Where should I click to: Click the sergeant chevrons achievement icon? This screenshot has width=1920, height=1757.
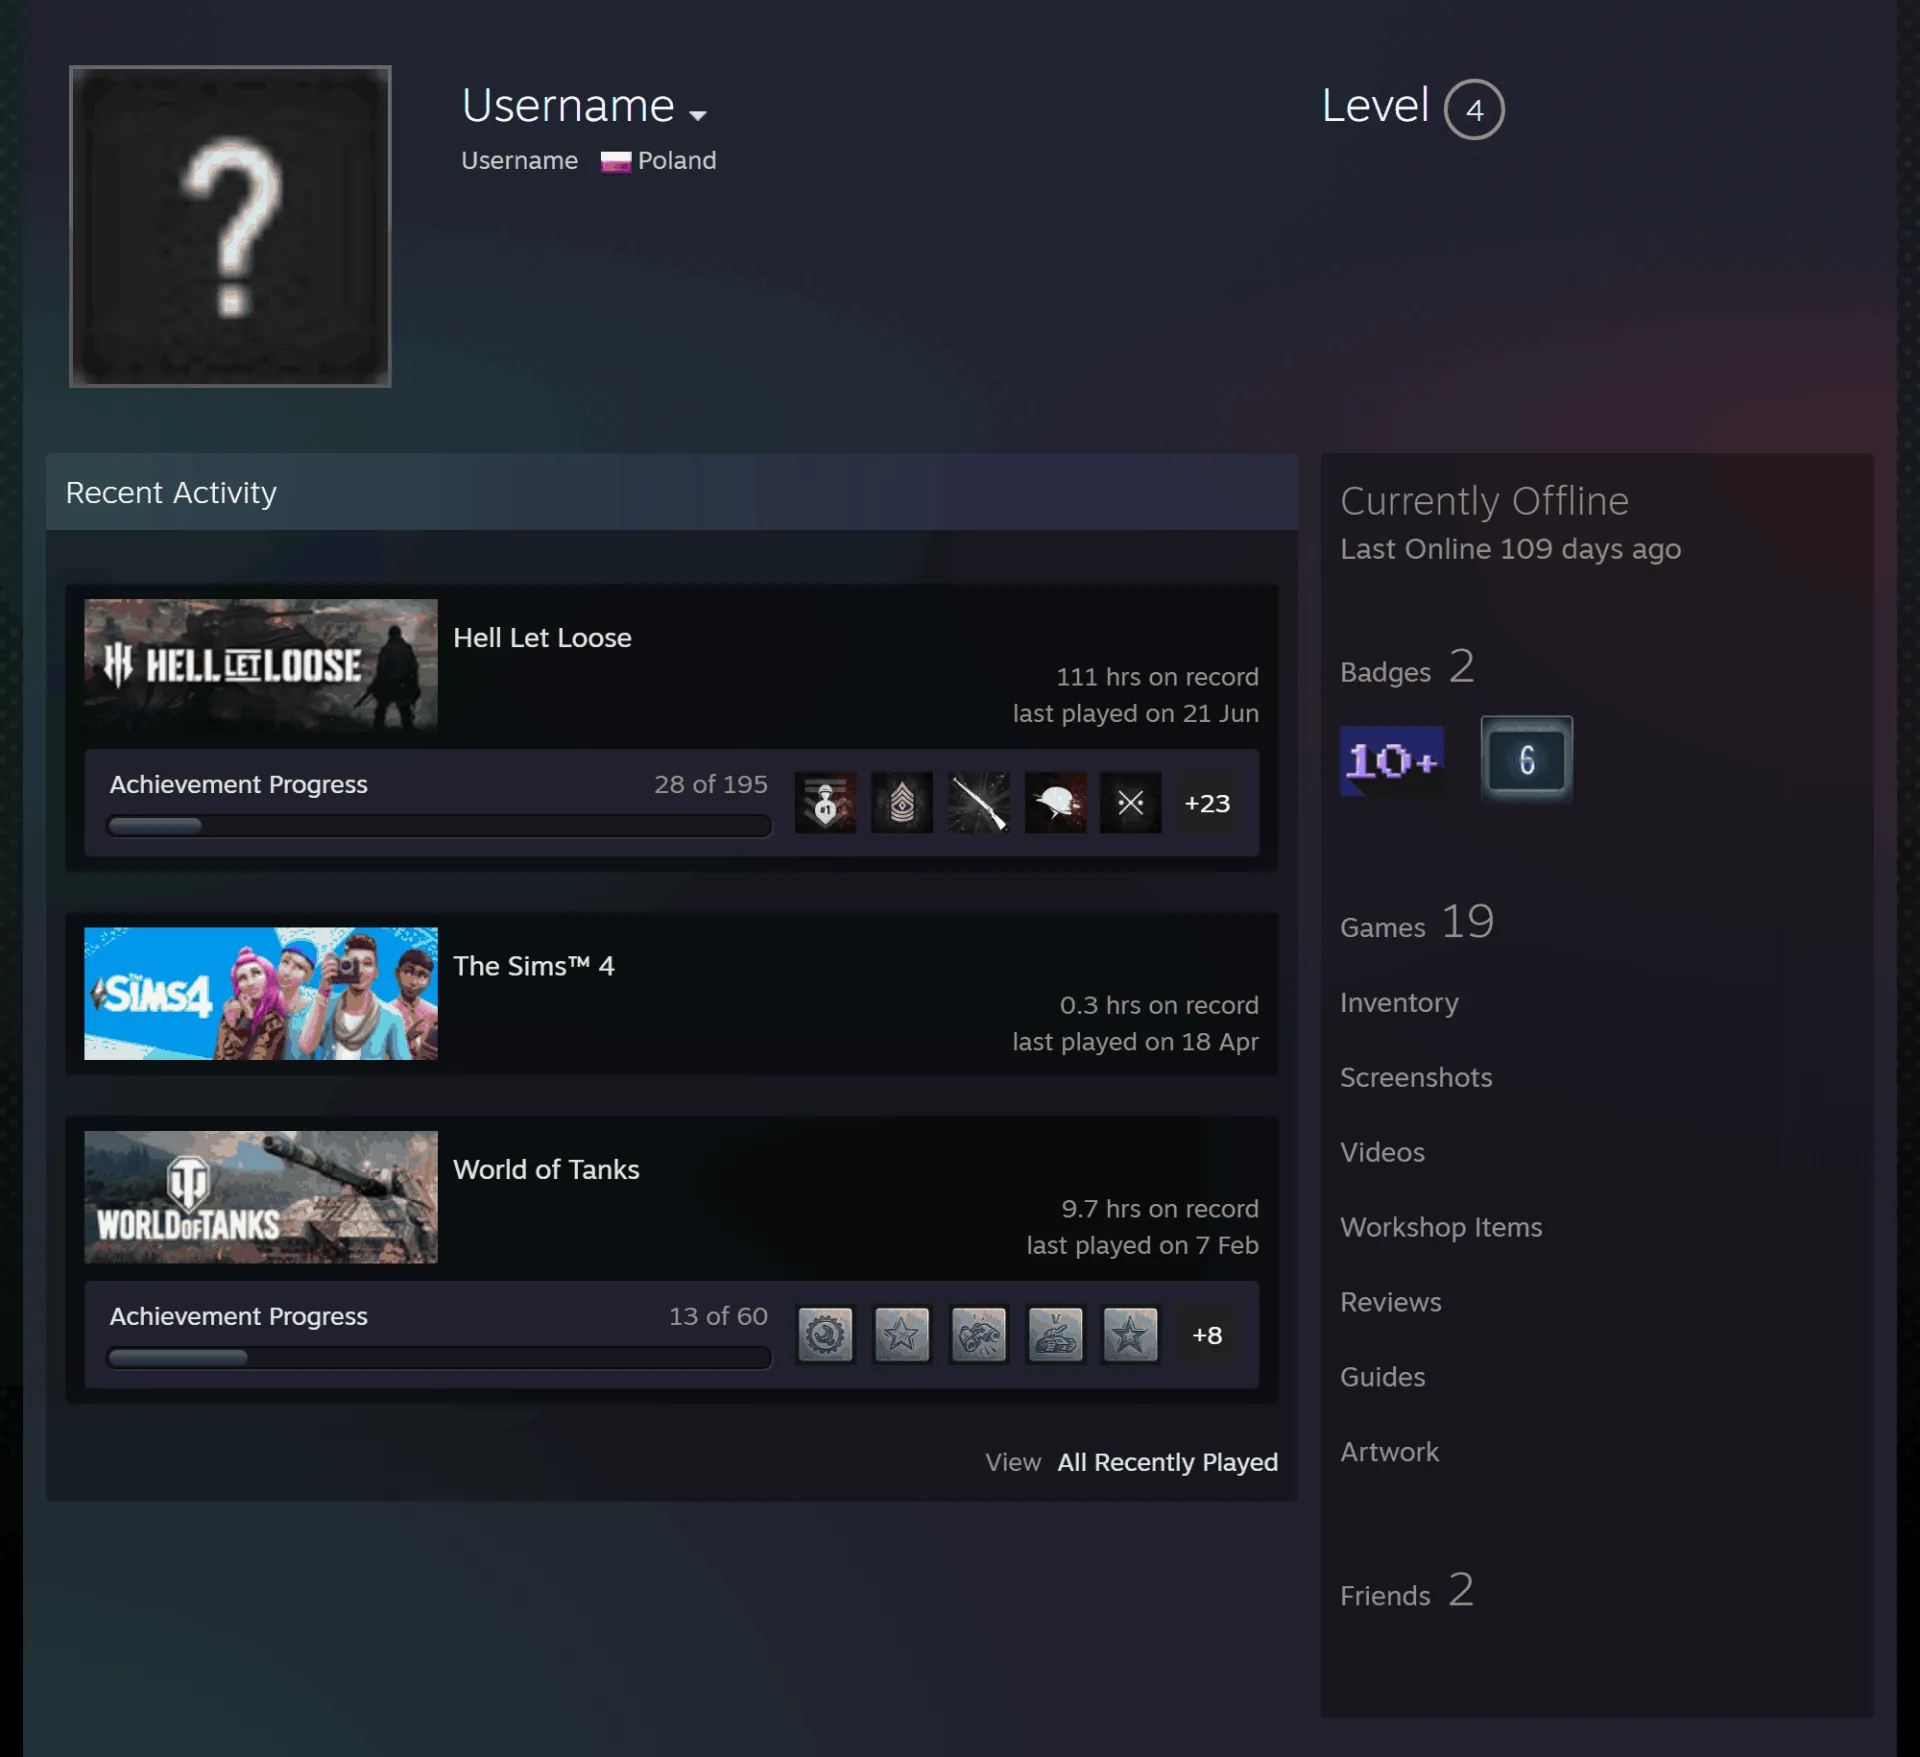(x=902, y=802)
